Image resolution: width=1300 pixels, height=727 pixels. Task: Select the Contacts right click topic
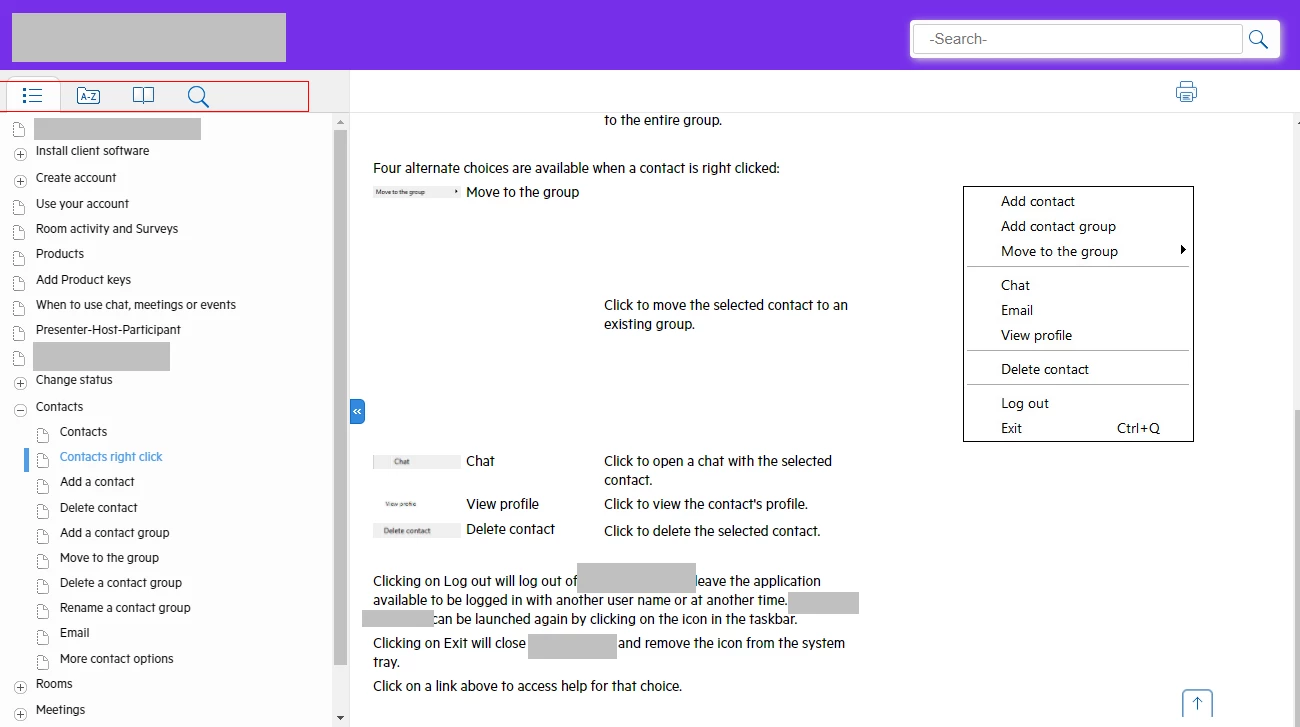(111, 457)
